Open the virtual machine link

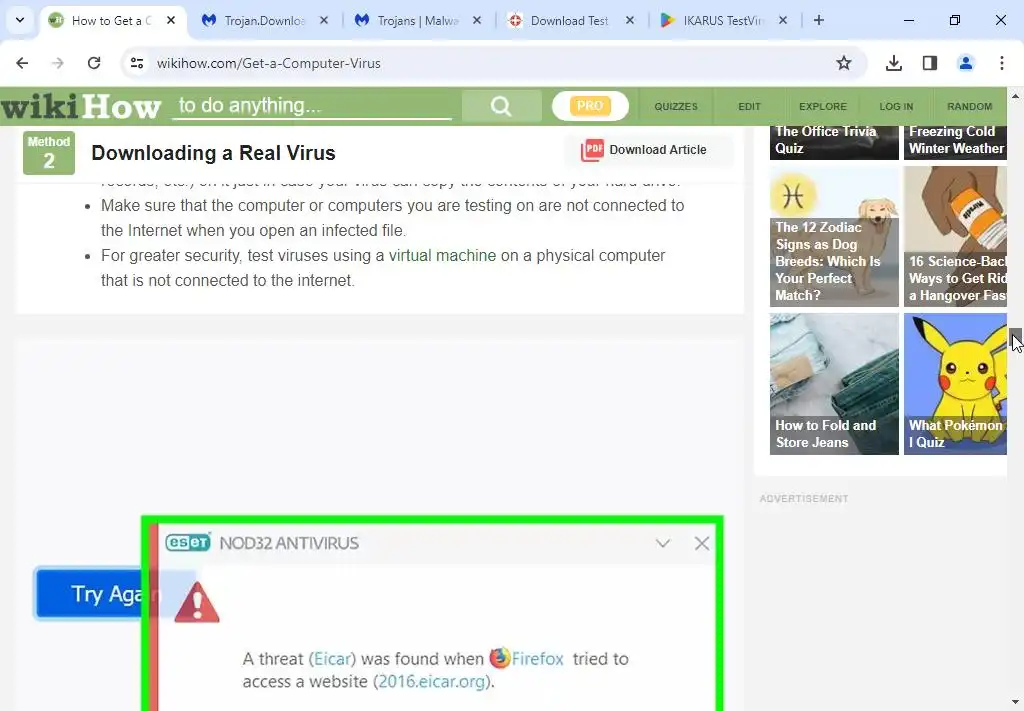442,255
